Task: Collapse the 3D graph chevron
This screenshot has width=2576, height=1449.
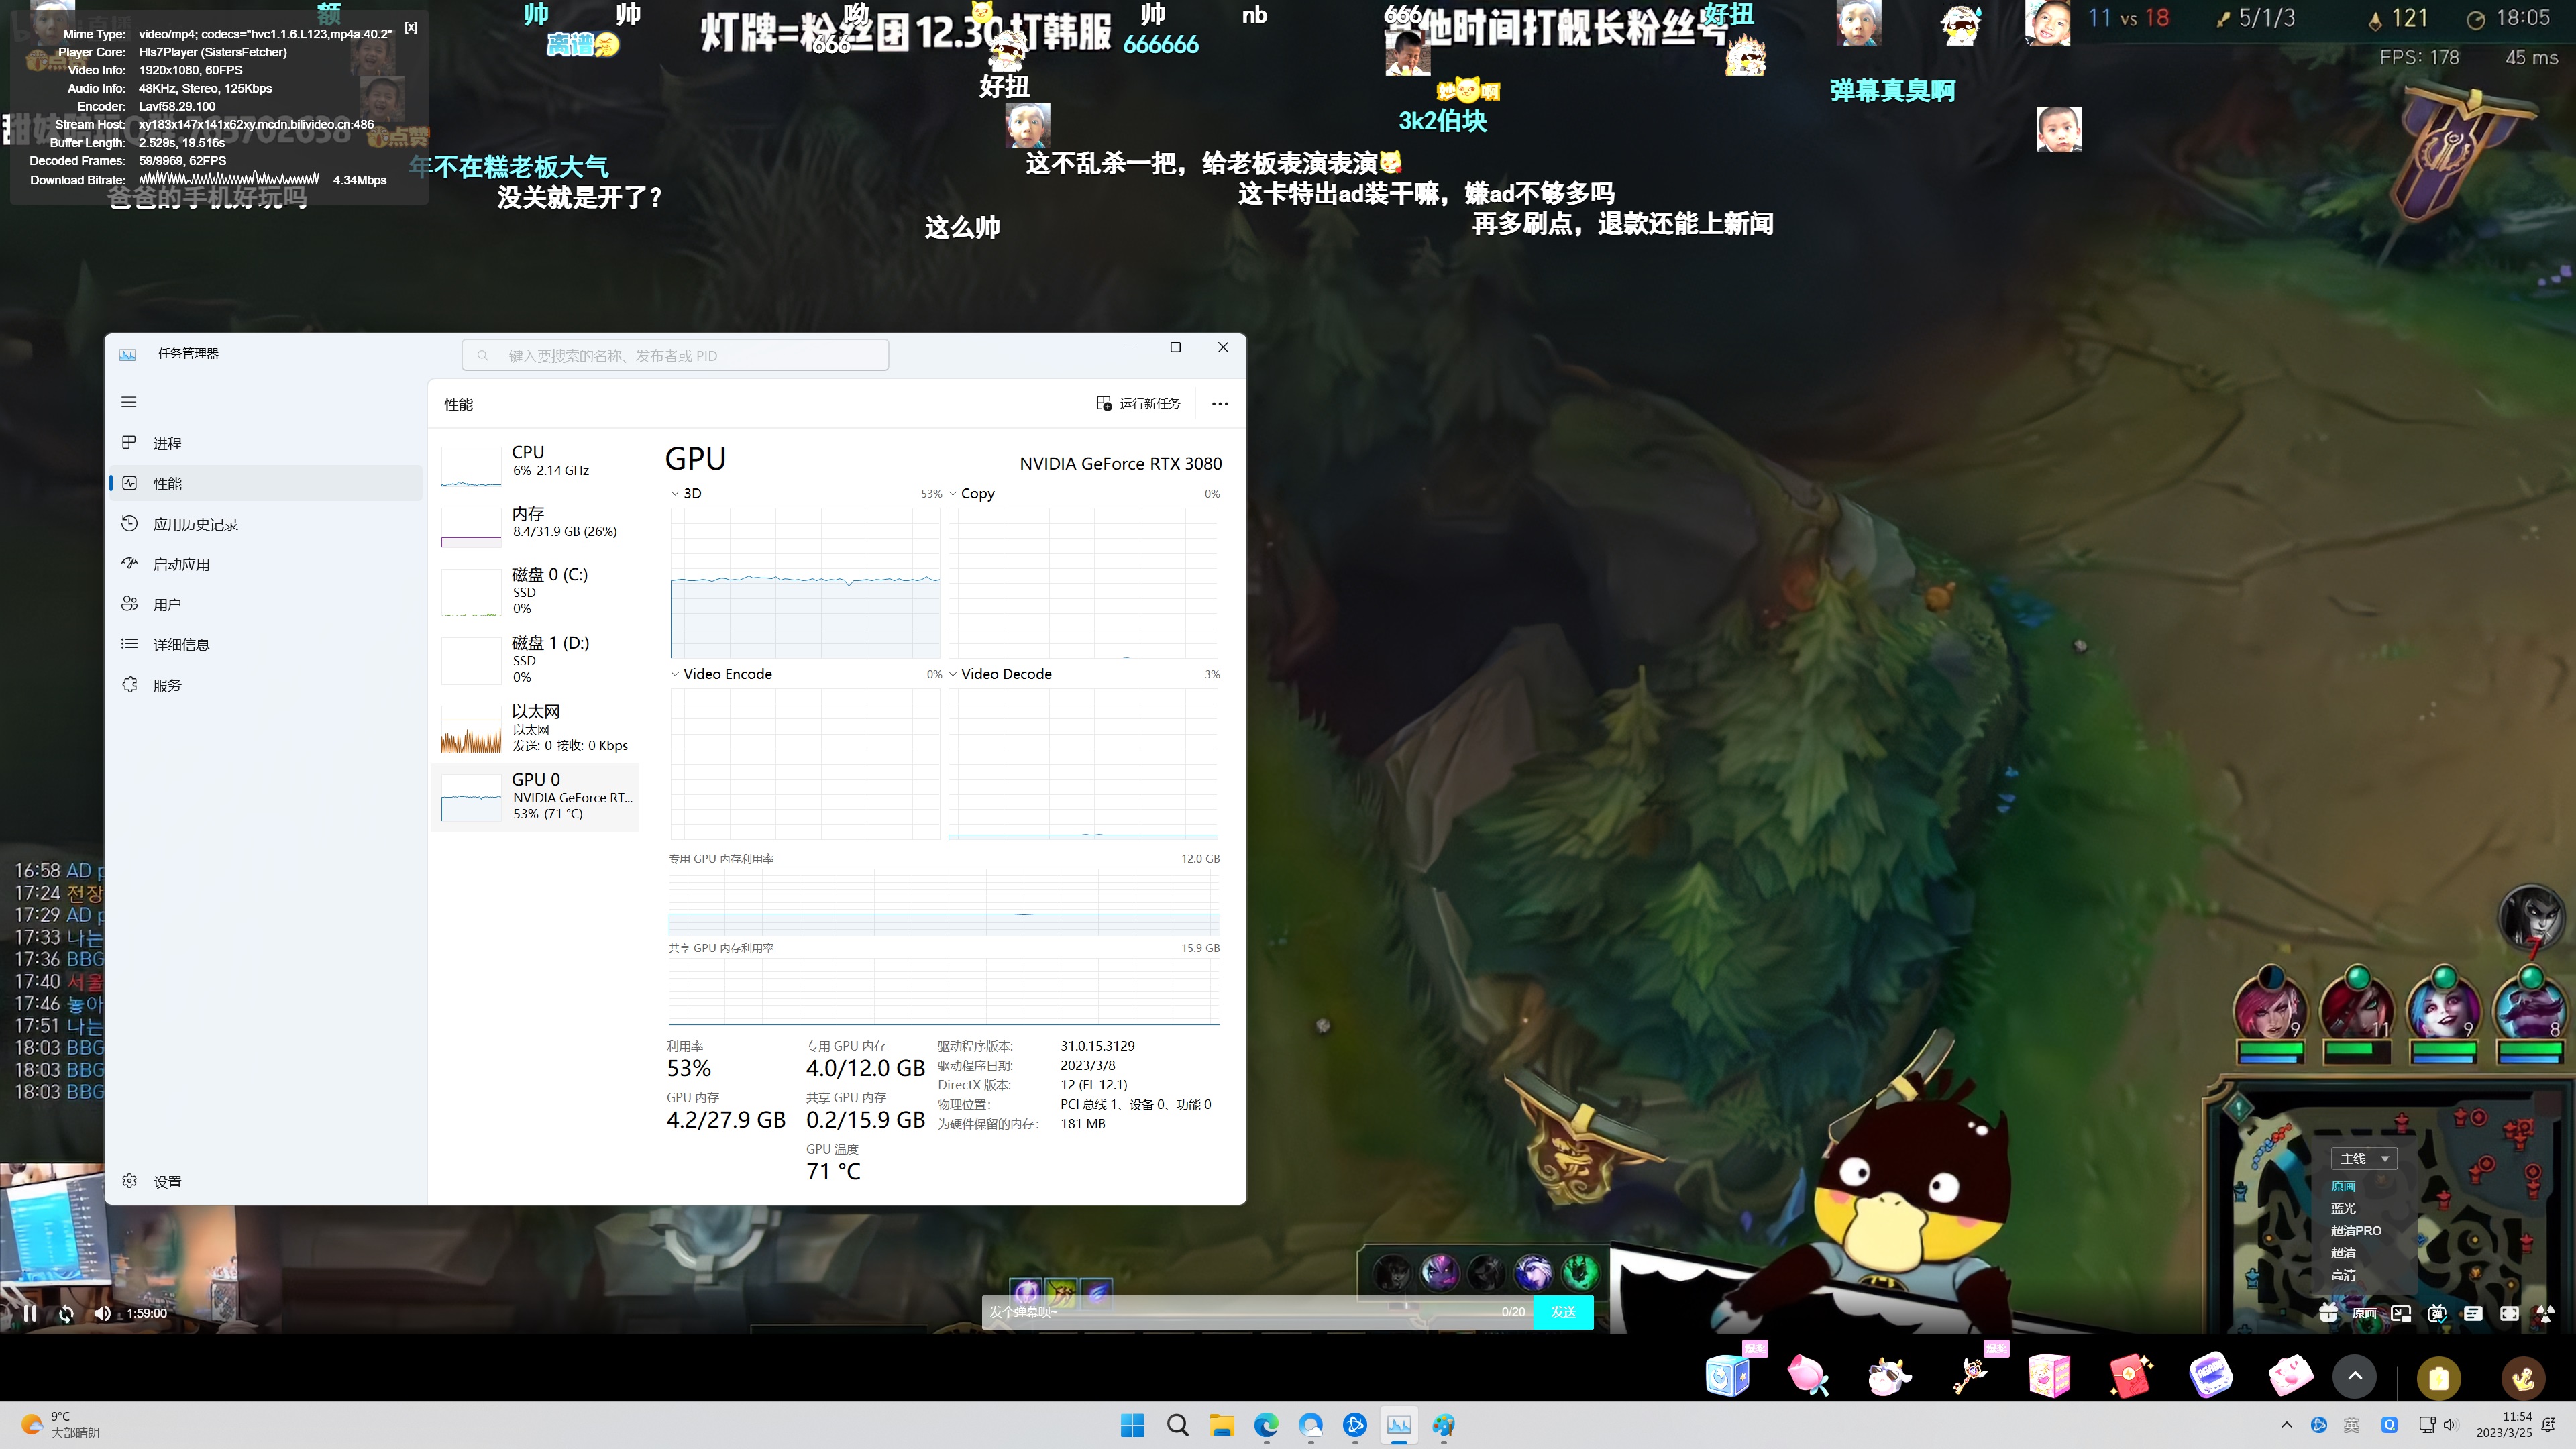Action: click(x=675, y=494)
